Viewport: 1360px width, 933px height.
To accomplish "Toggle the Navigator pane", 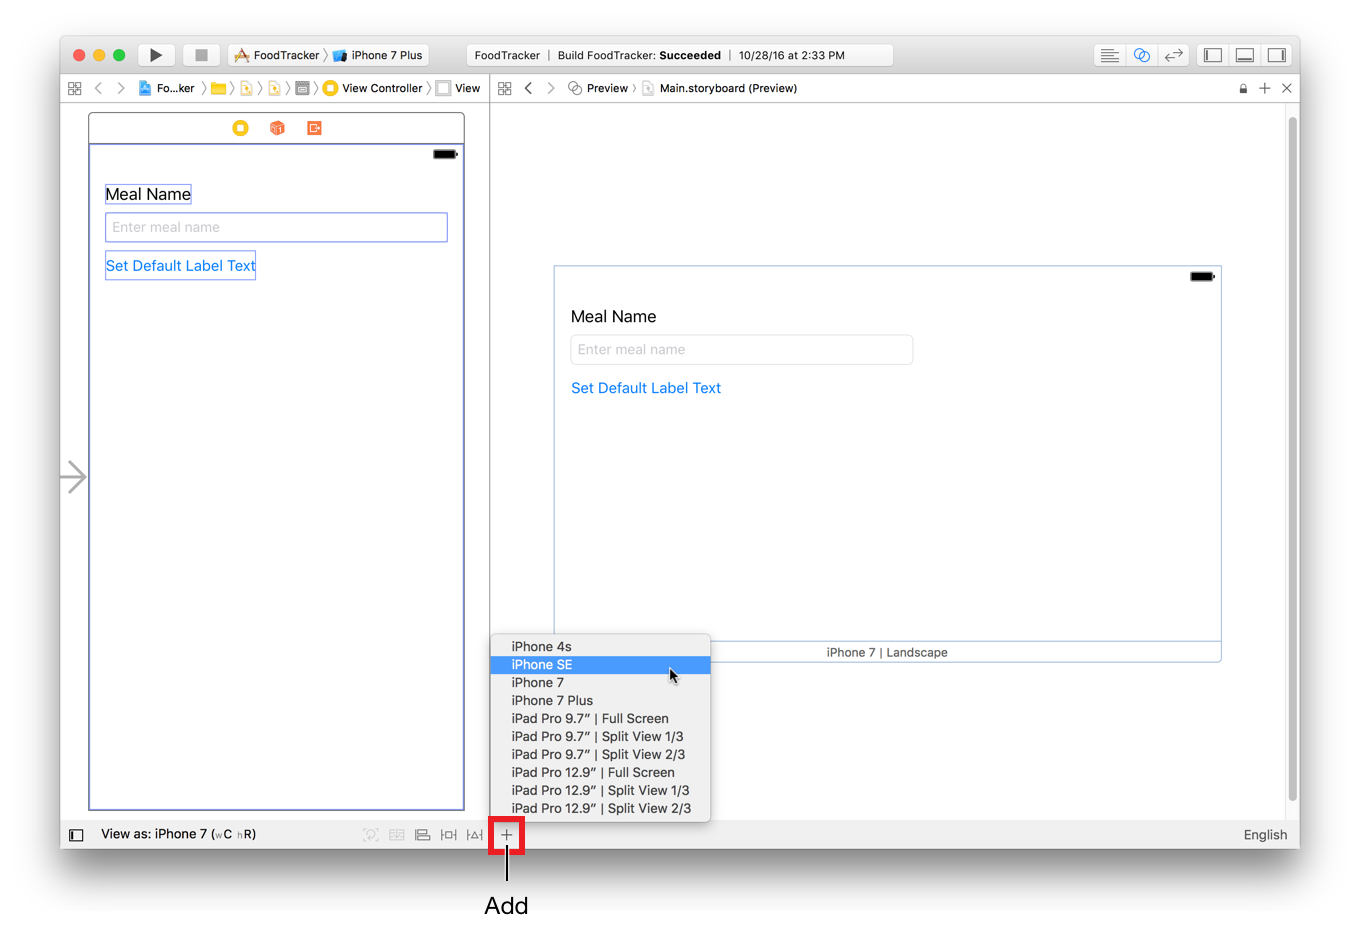I will [1213, 55].
